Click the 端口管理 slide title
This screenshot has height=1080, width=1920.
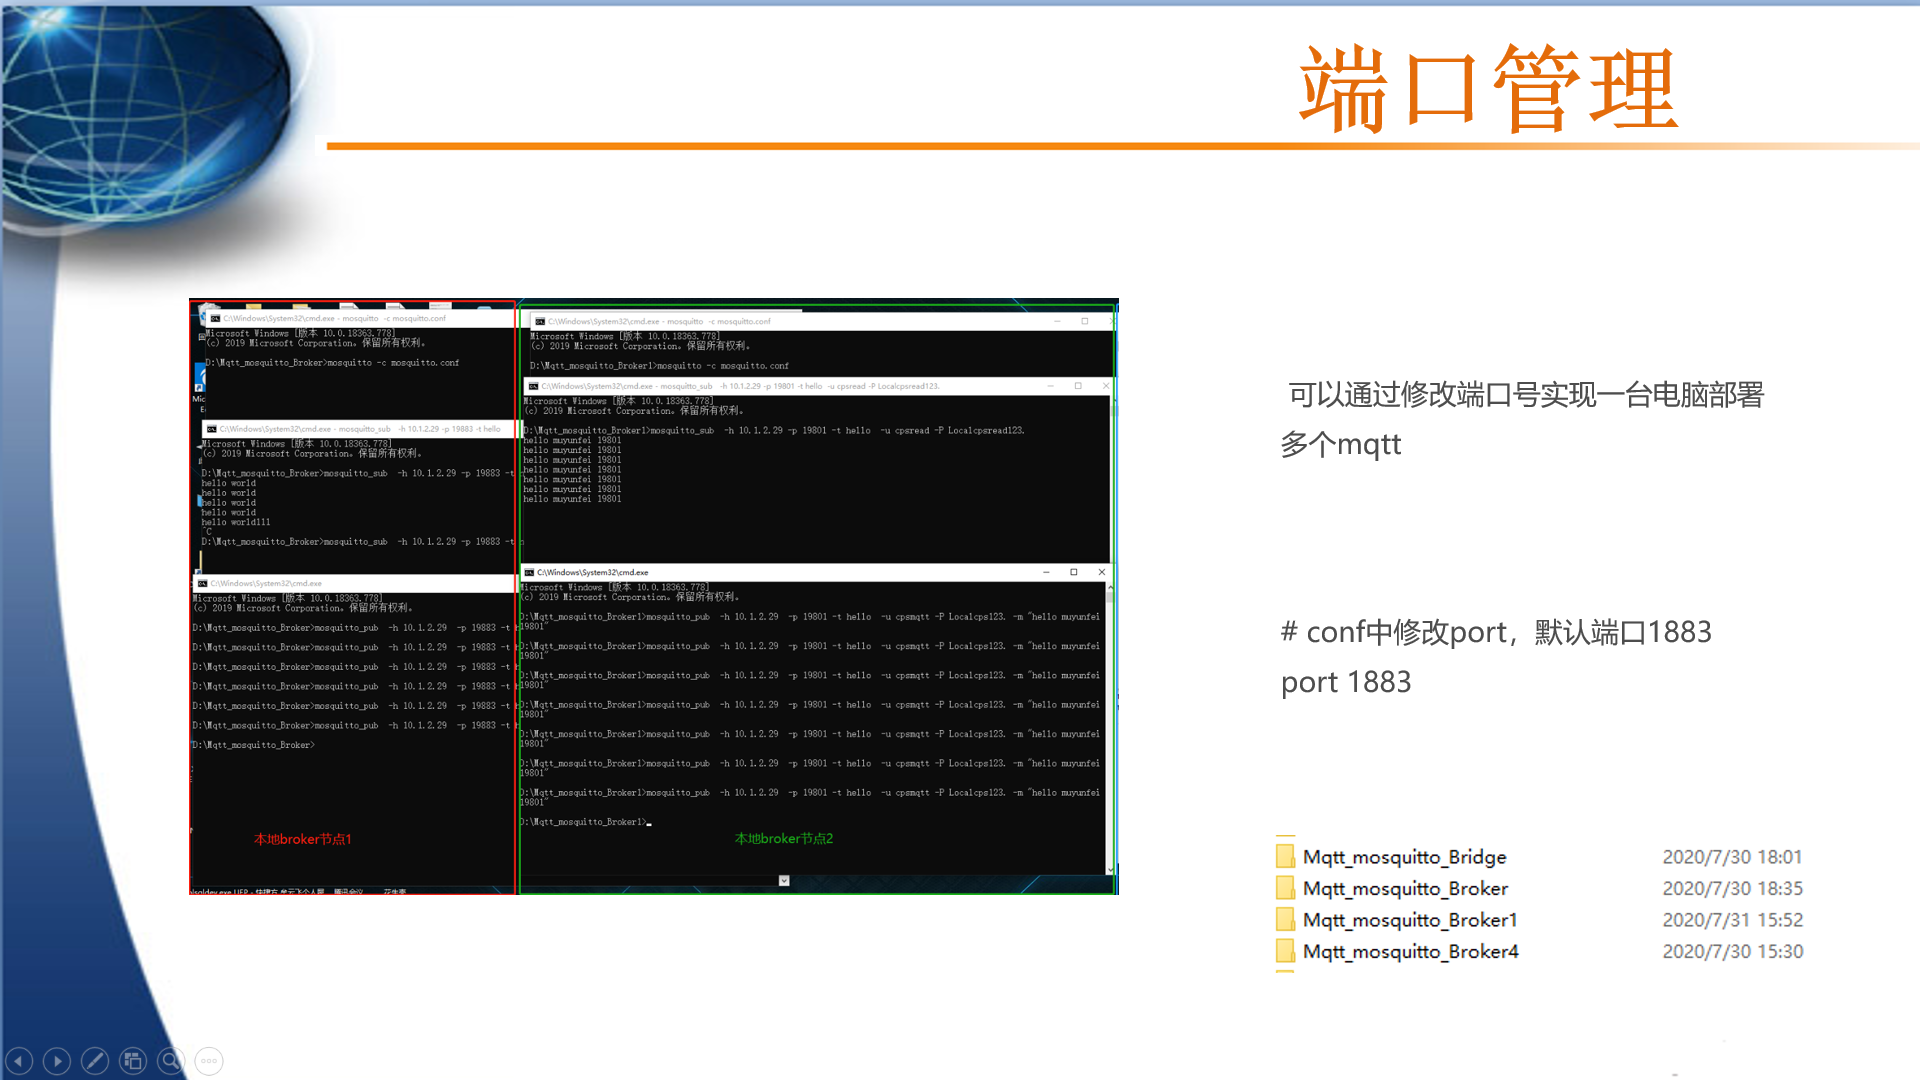(1487, 90)
